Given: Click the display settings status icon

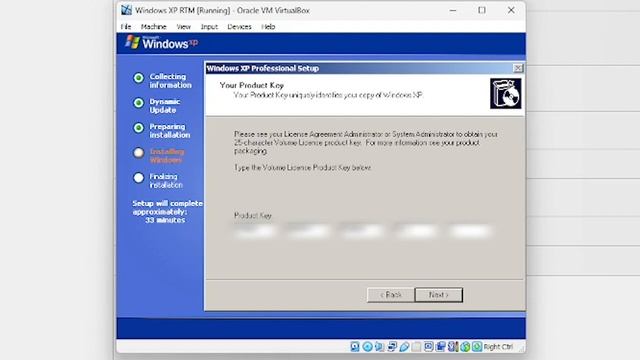Looking at the screenshot, I should [428, 347].
